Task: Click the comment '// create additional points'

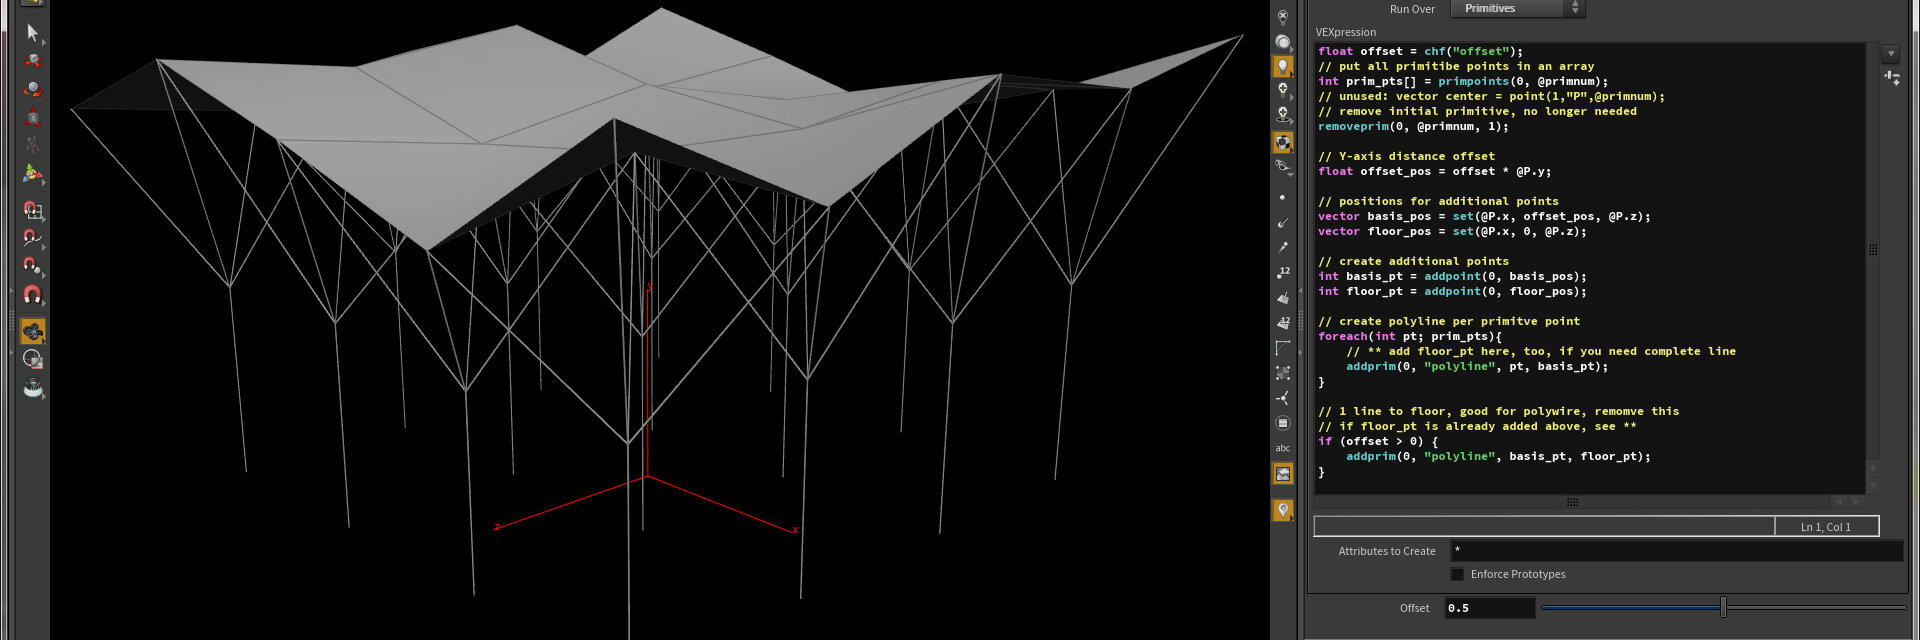Action: point(1413,261)
